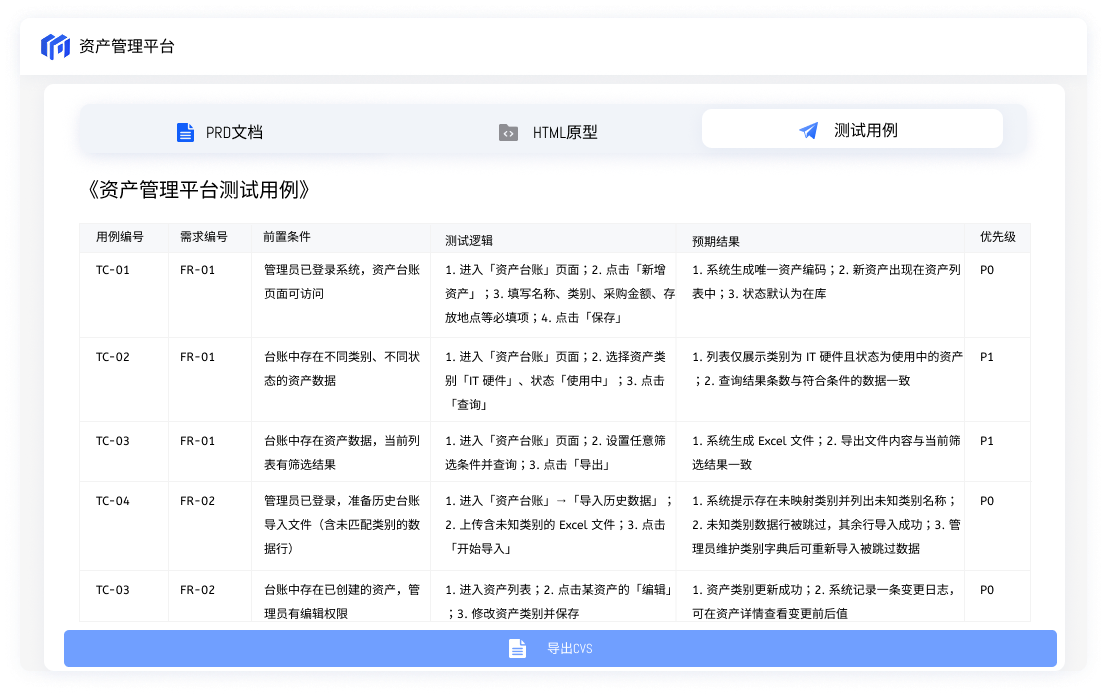Click FR-01 in the TC-01 row
Screen dimensions: 1107x695
coord(198,270)
